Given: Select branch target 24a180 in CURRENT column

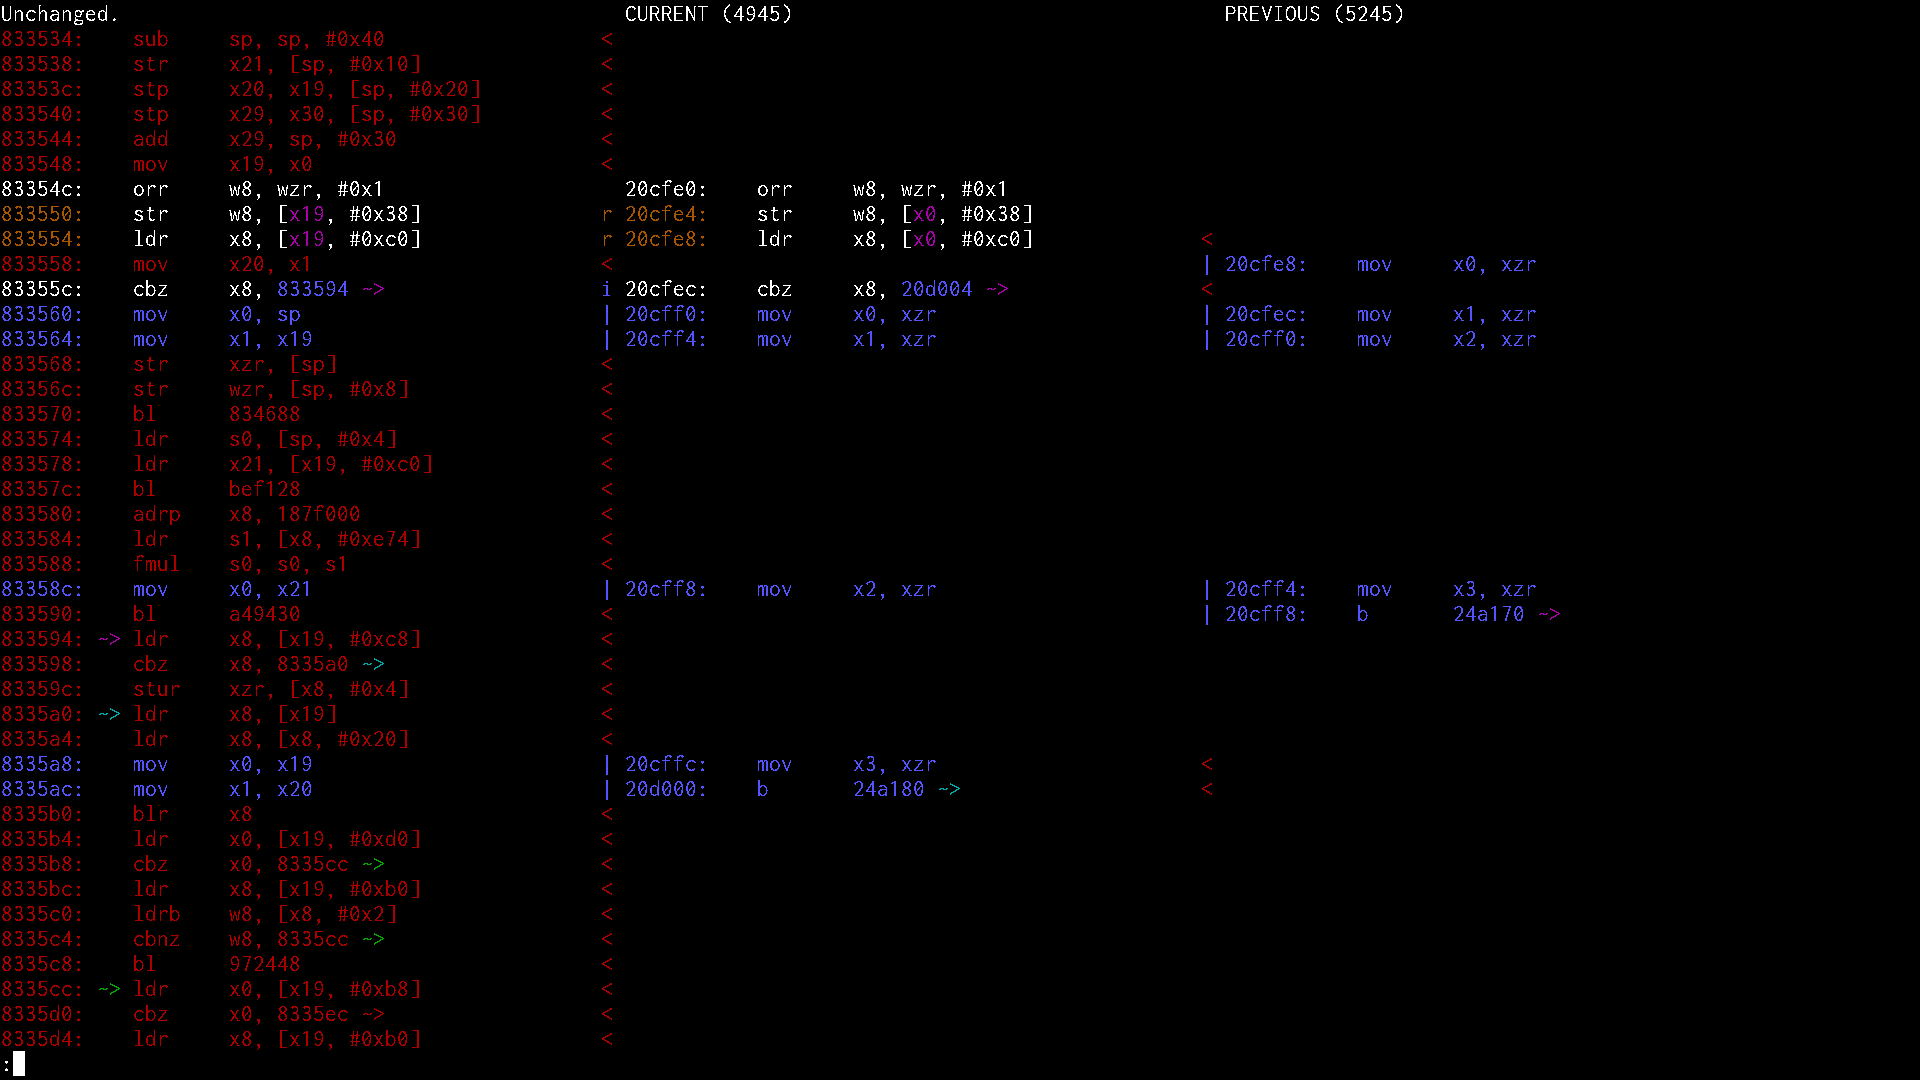Looking at the screenshot, I should pos(889,789).
